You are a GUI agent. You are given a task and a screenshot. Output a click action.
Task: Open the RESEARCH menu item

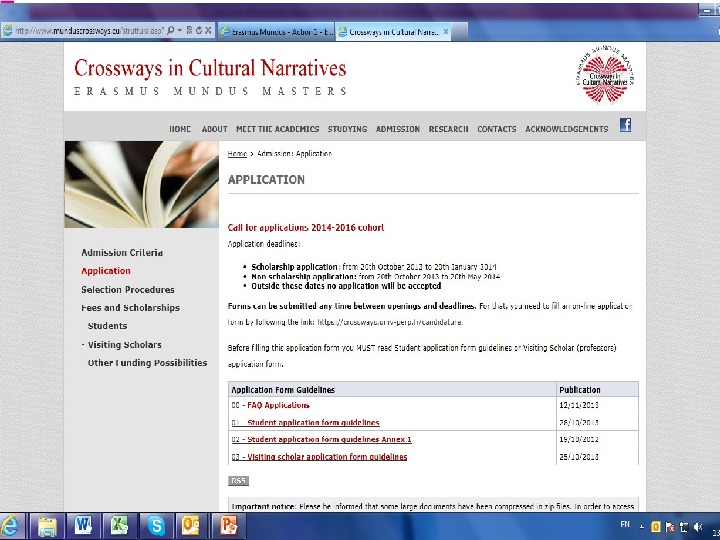[448, 129]
